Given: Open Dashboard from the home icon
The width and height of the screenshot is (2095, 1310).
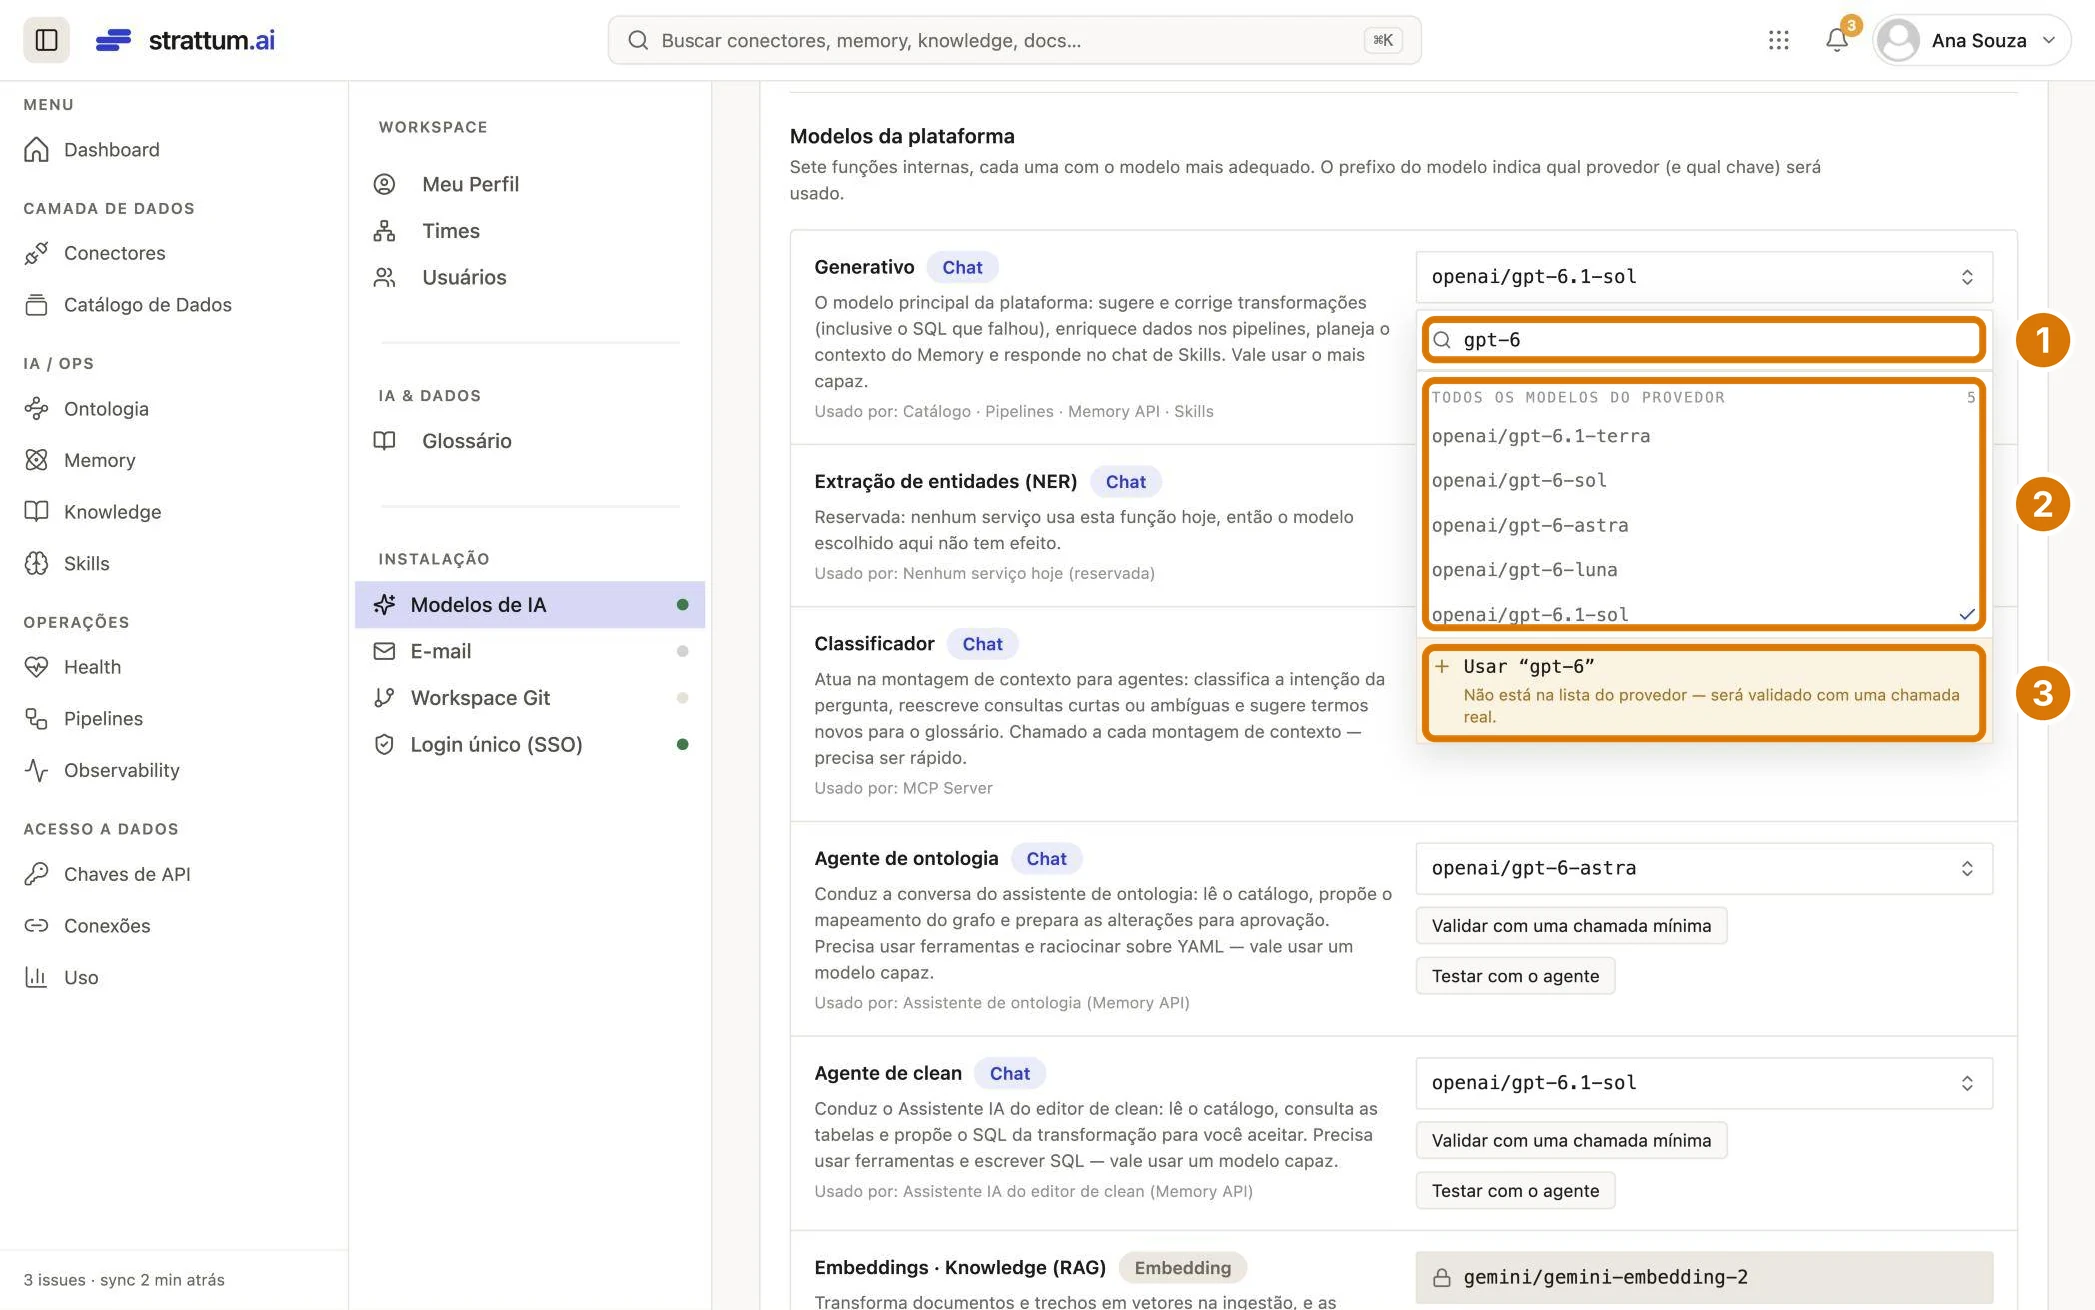Looking at the screenshot, I should (36, 149).
